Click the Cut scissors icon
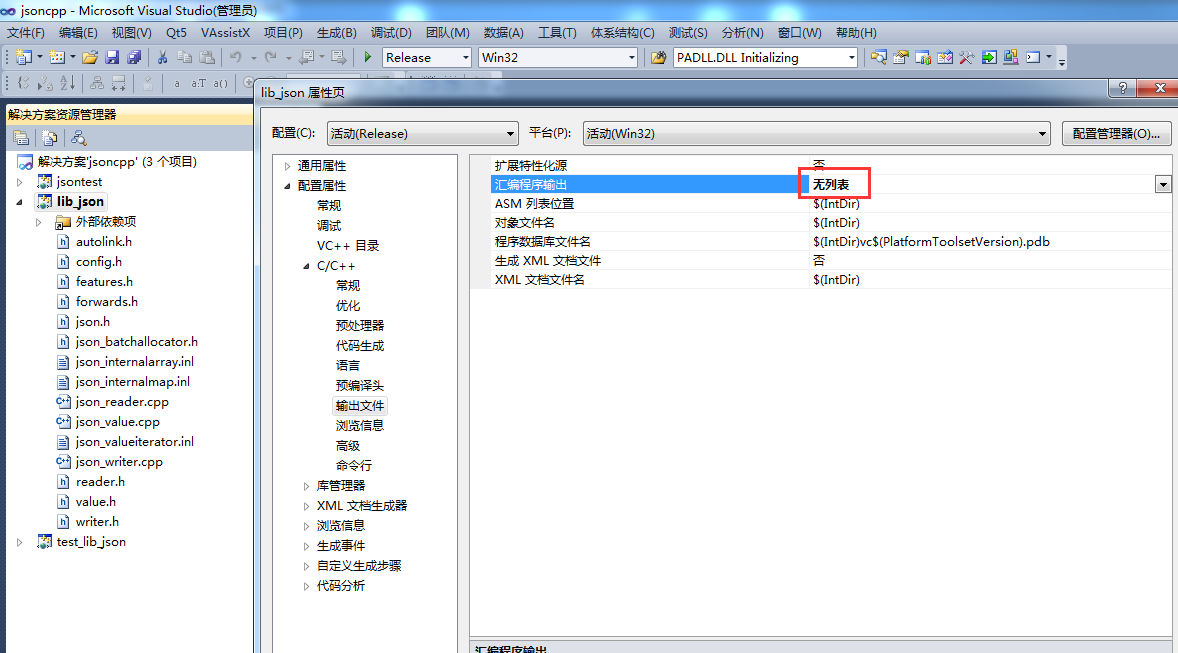Screen dimensions: 1178x653 [x=162, y=57]
